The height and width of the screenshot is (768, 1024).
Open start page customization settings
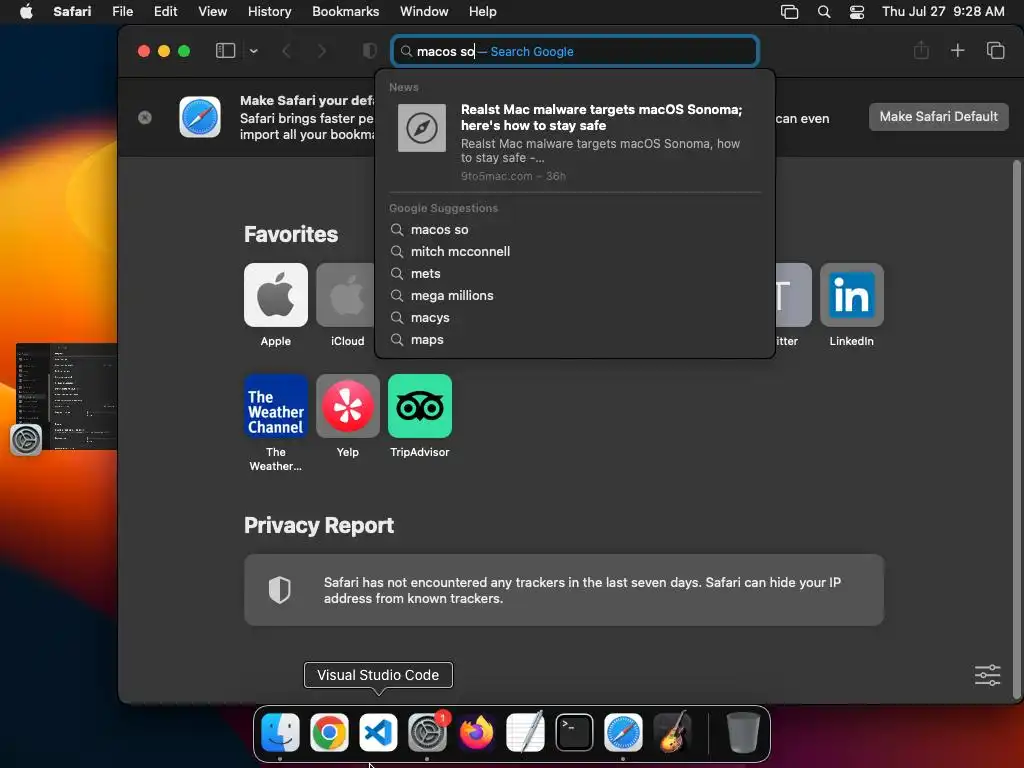[987, 675]
